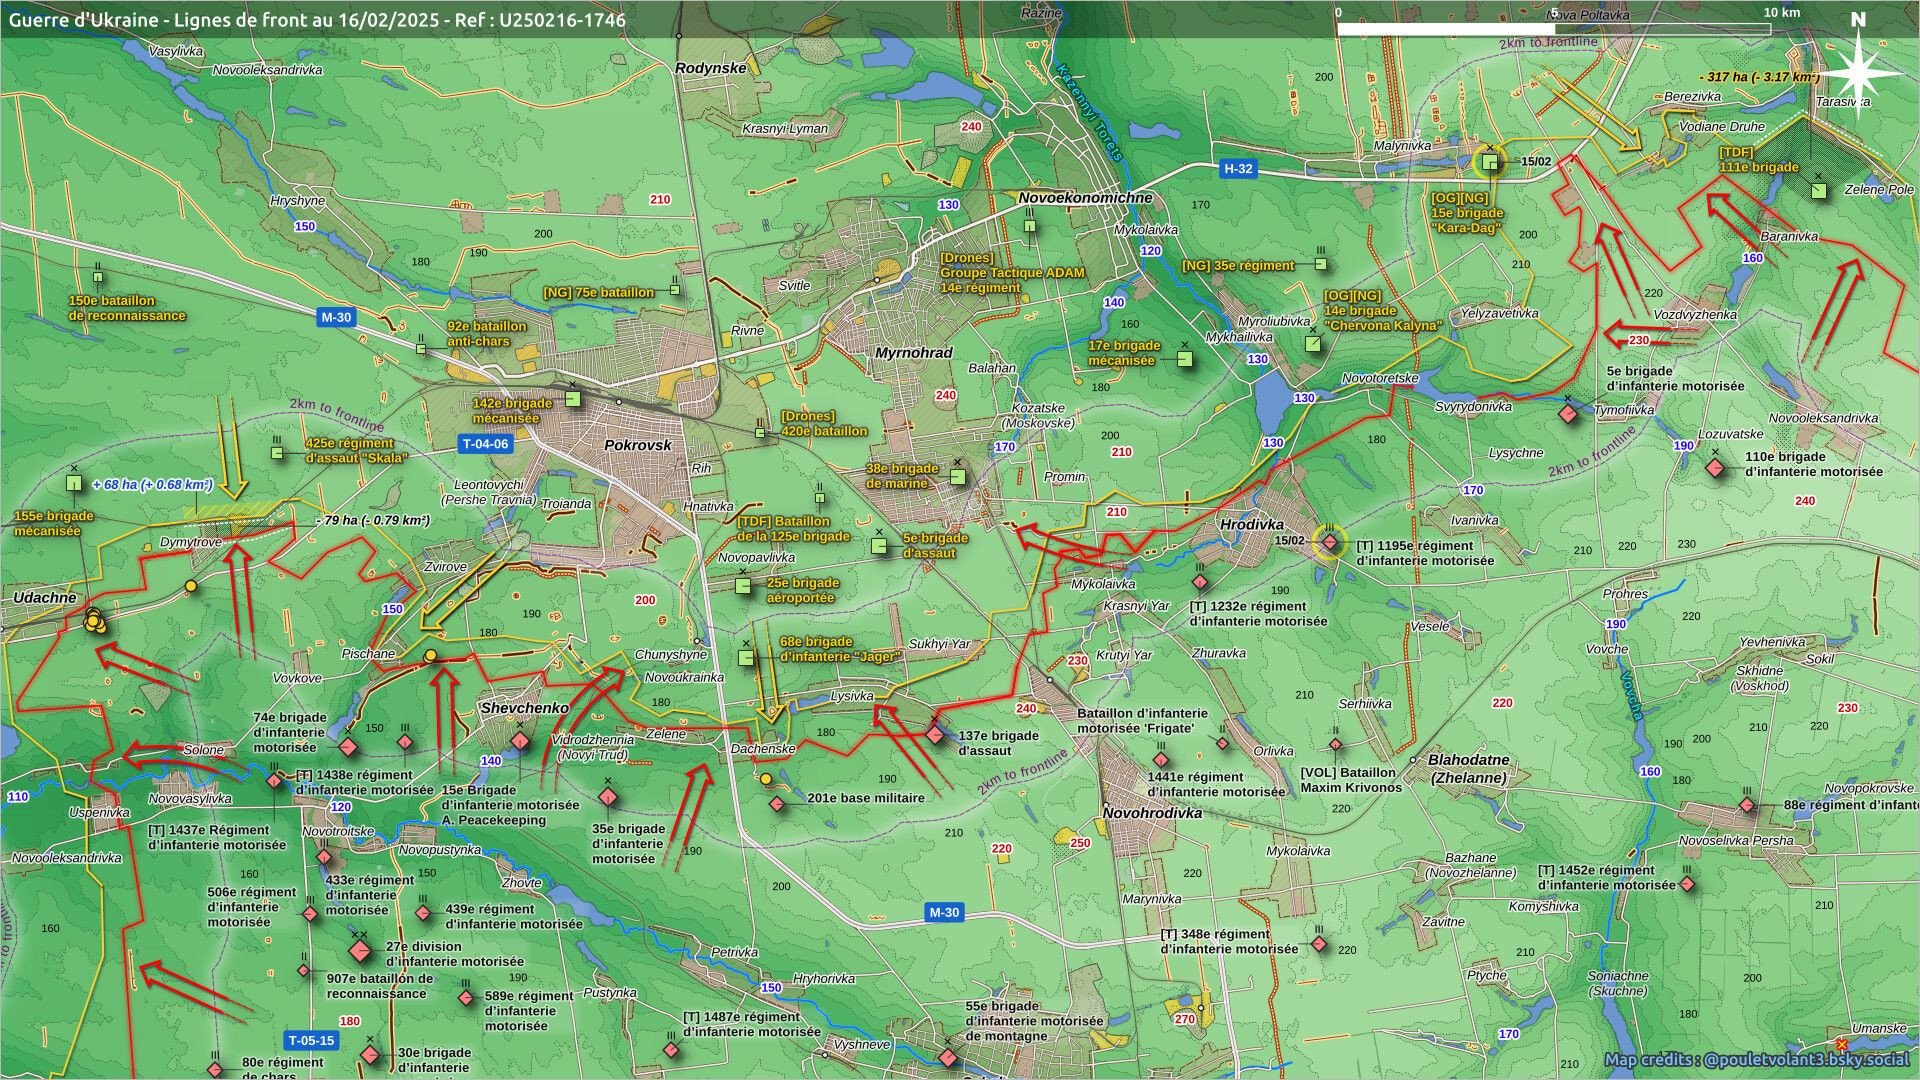The image size is (1920, 1080).
Task: Select the 14e brigade Chervona Kalyna marker
Action: [x=1313, y=344]
